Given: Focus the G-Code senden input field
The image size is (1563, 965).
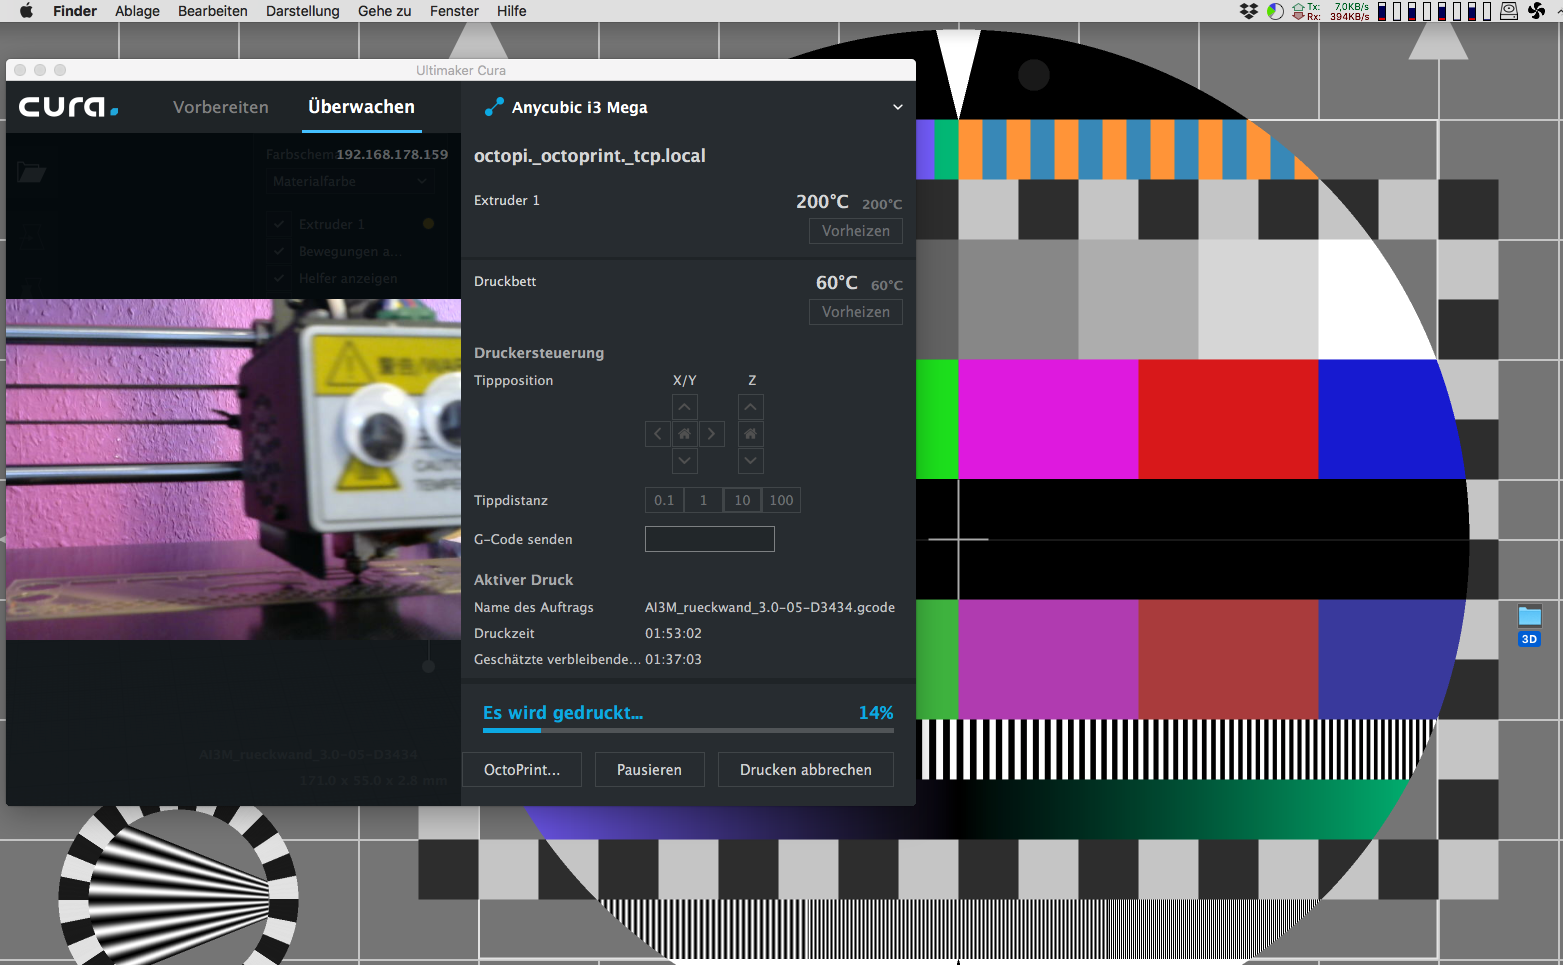Looking at the screenshot, I should [709, 539].
